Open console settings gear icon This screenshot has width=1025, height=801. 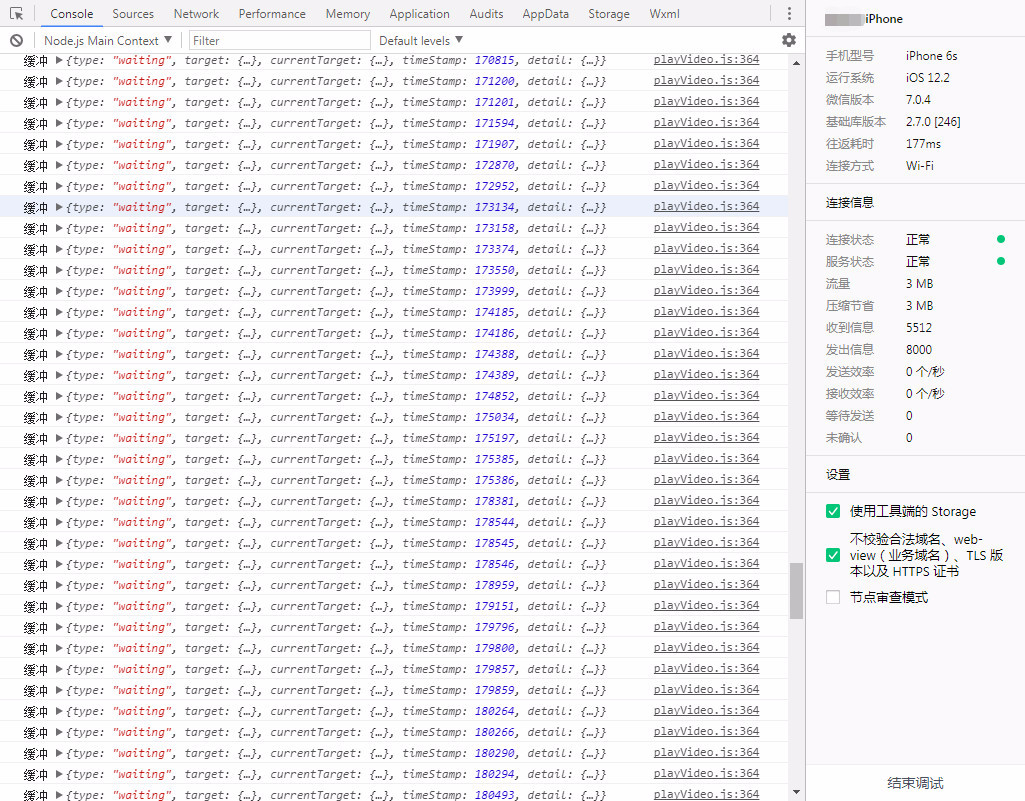coord(789,41)
